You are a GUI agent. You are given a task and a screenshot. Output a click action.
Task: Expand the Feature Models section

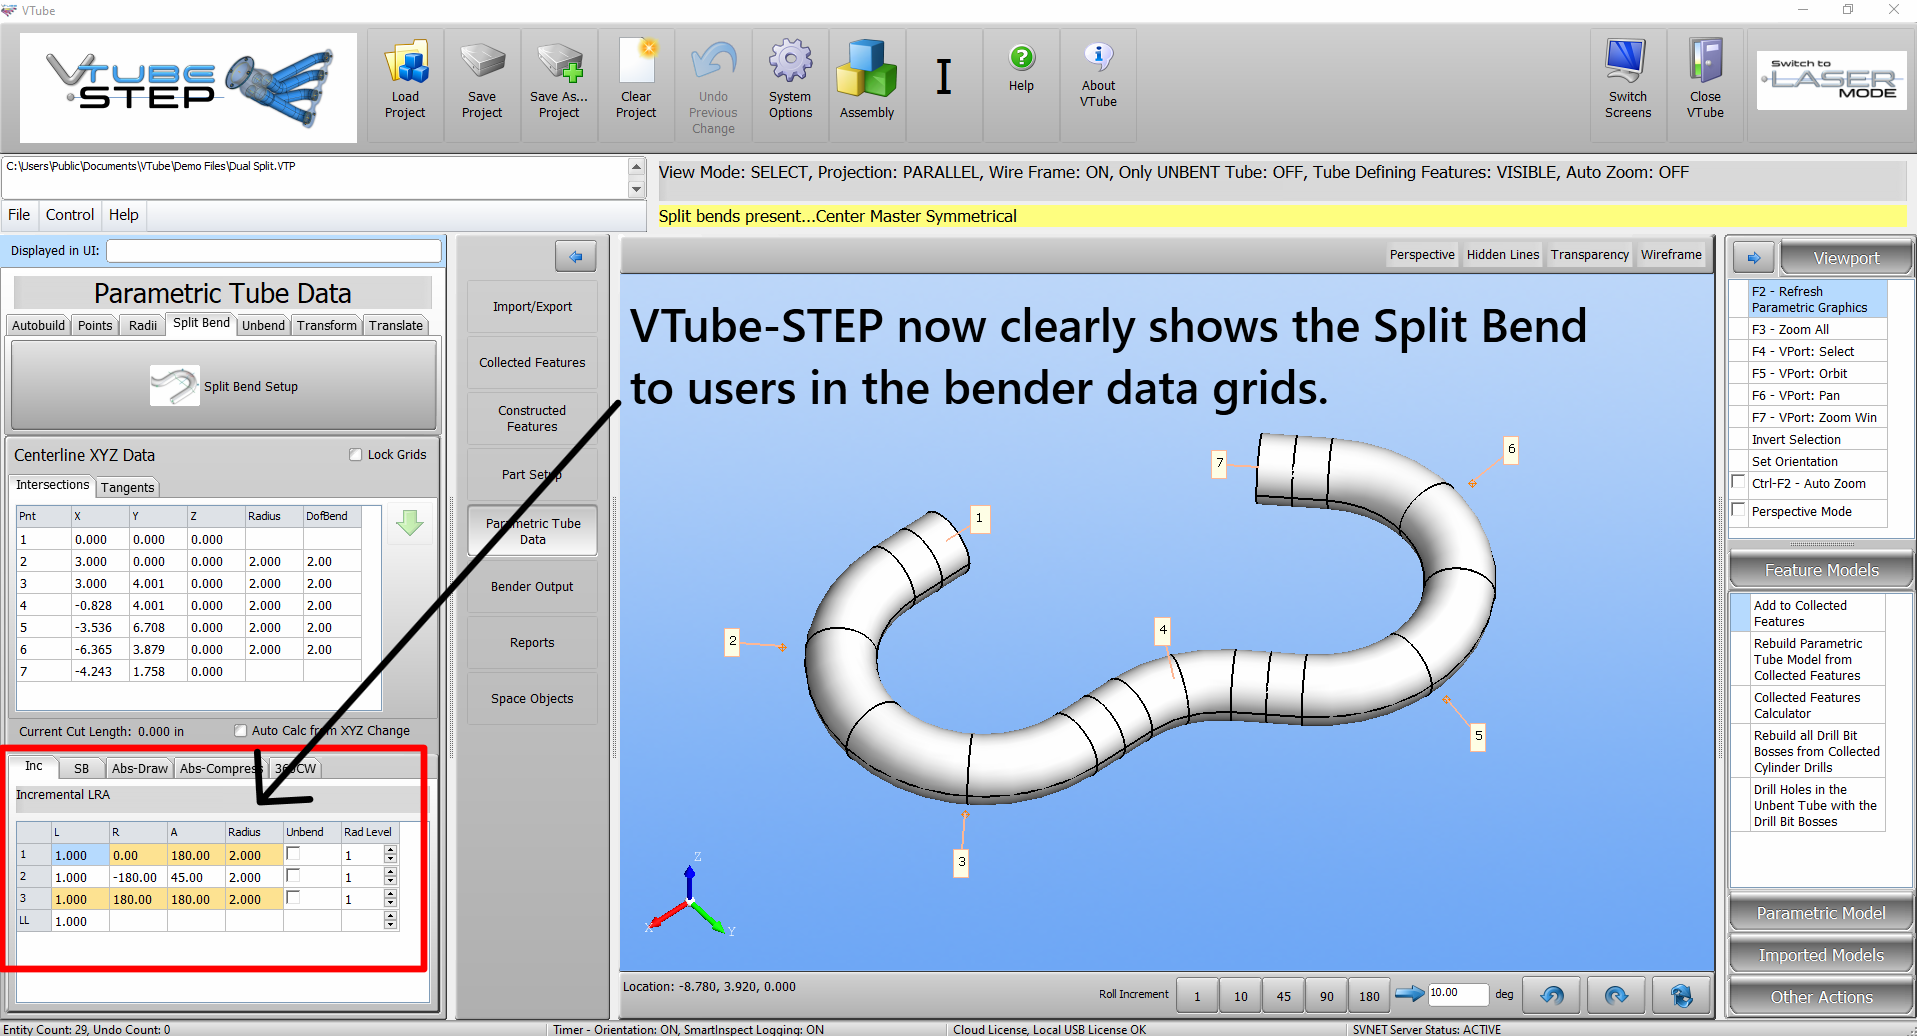click(x=1821, y=570)
